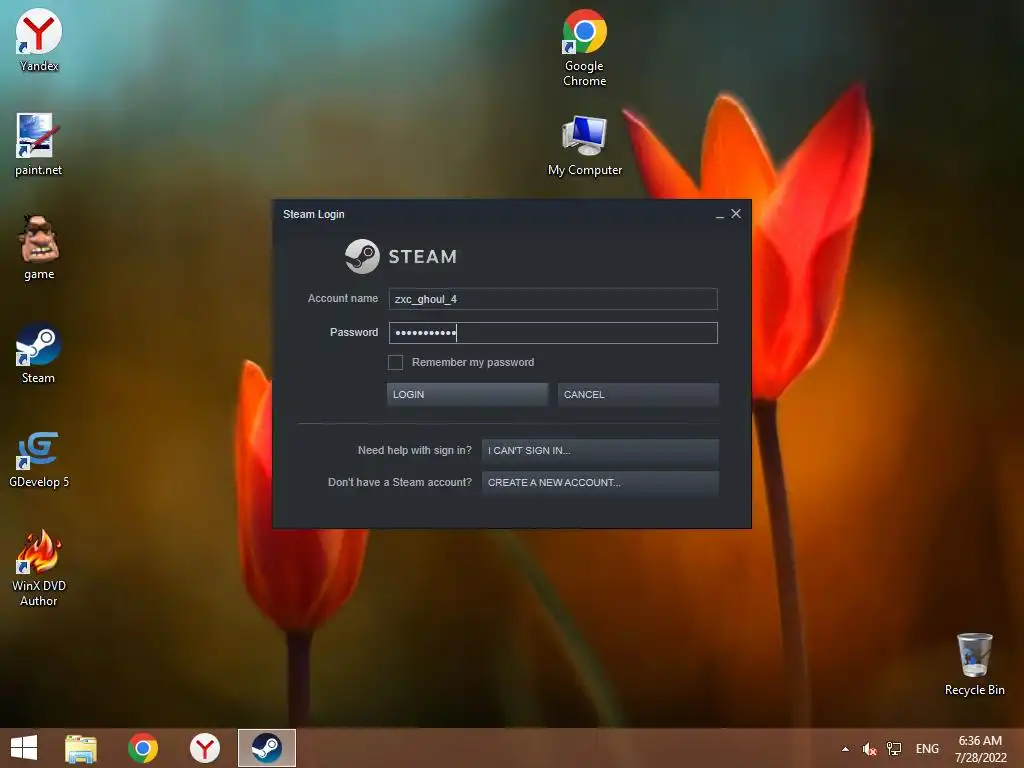Select the Google Chrome desktop icon

point(584,48)
